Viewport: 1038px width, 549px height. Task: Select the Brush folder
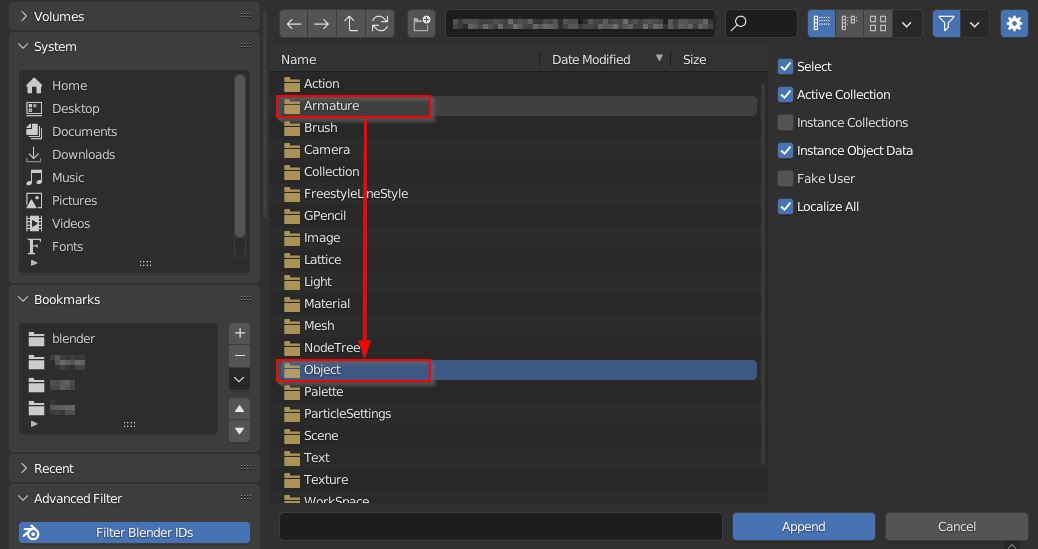(518, 128)
